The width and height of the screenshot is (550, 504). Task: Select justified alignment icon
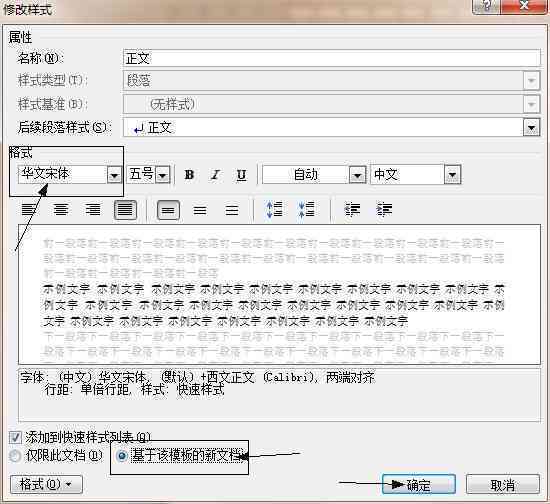click(x=125, y=210)
